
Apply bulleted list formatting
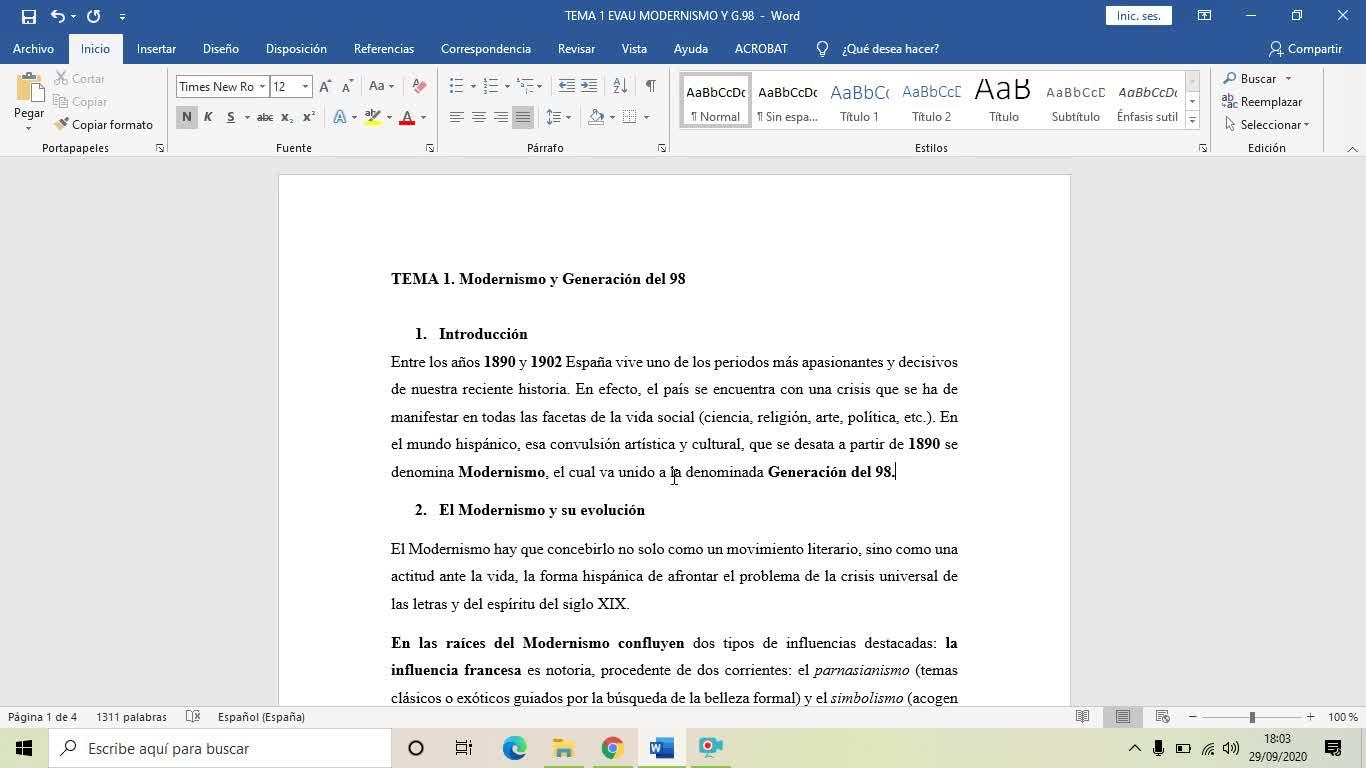coord(456,86)
